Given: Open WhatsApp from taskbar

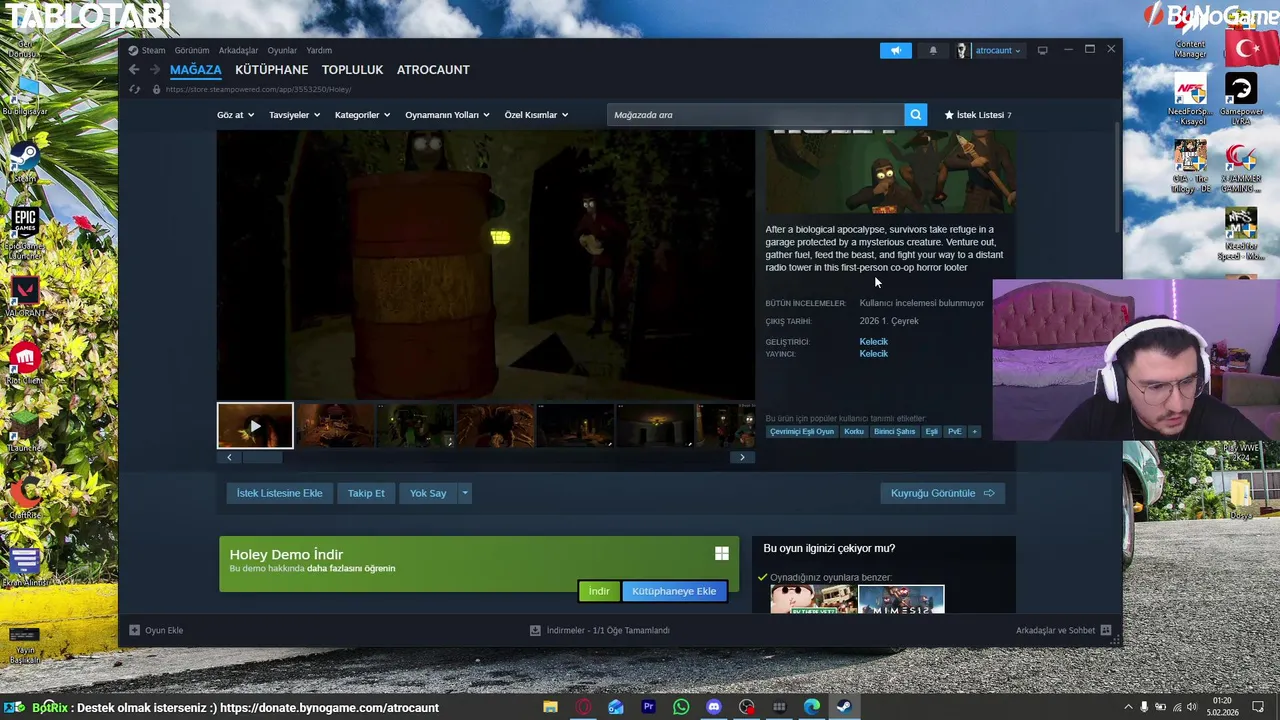Looking at the screenshot, I should point(681,707).
